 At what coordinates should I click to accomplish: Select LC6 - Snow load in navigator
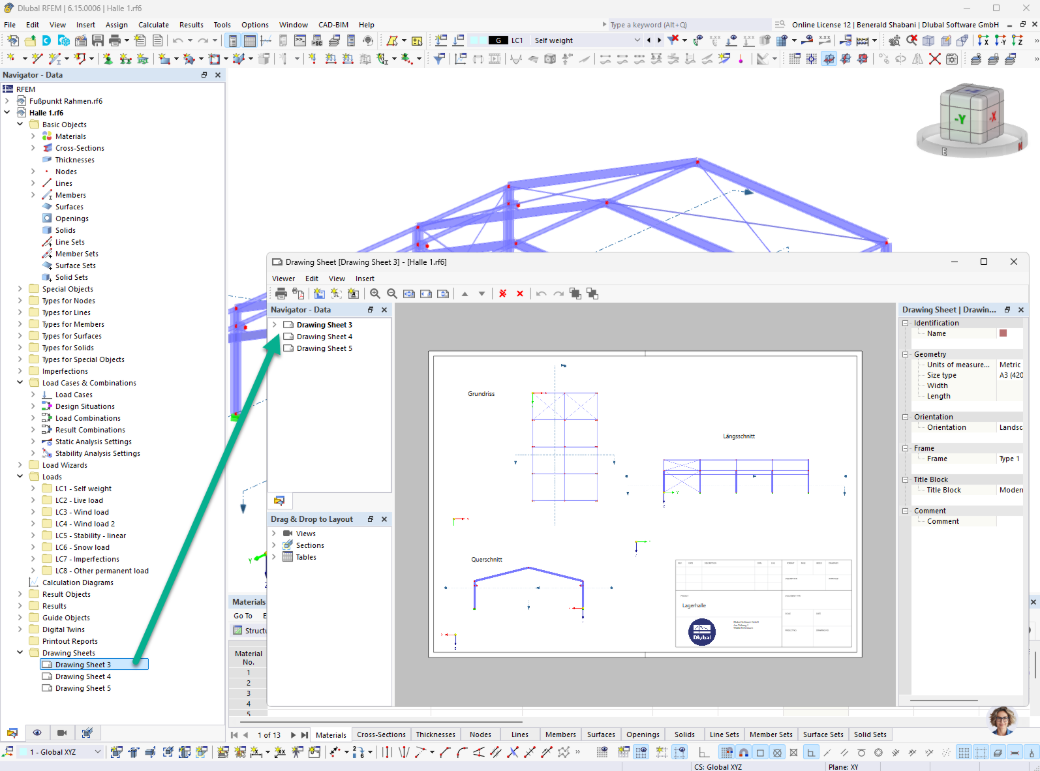[82, 547]
